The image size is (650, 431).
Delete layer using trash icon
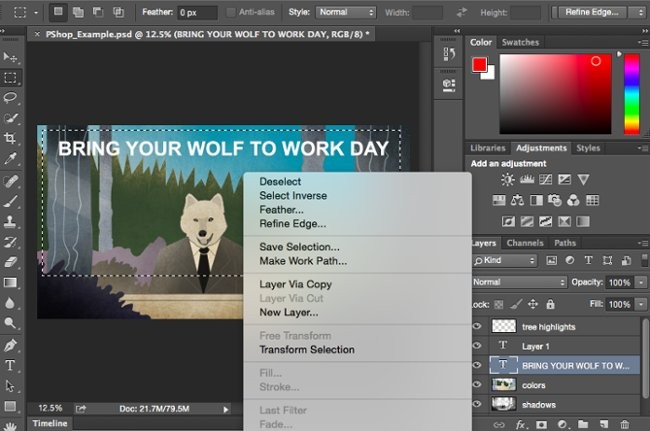click(x=626, y=424)
